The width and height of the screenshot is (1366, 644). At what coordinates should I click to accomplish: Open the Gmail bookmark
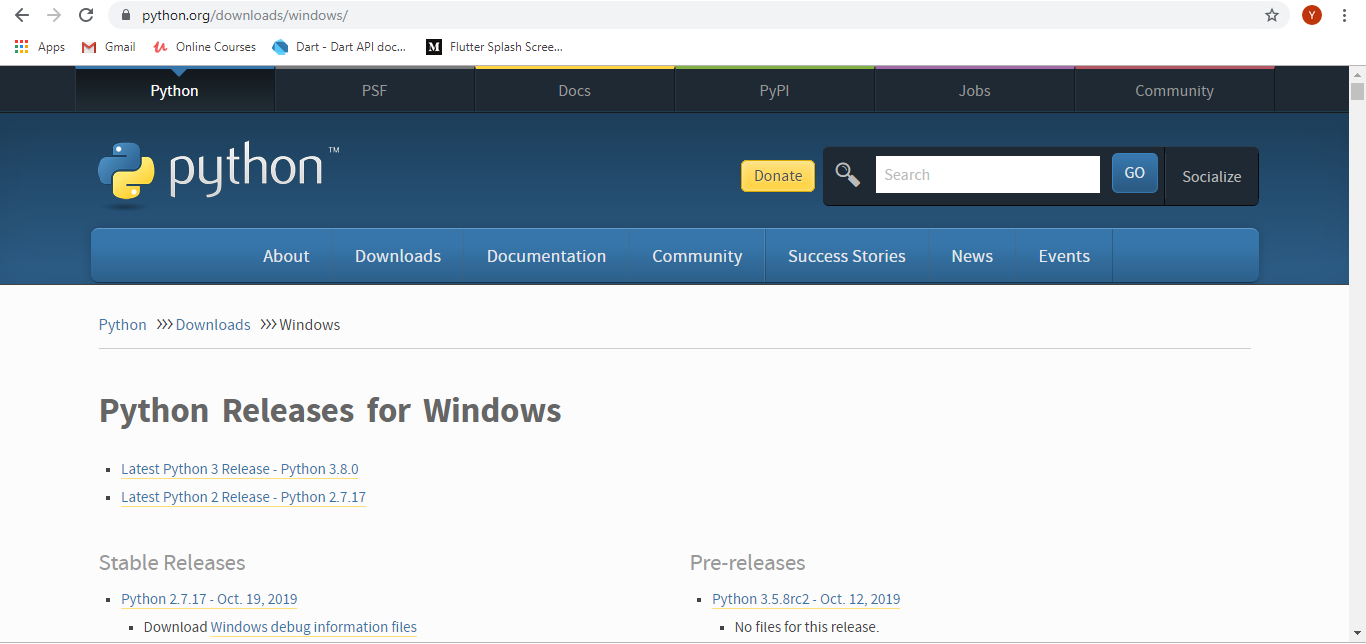tap(108, 46)
